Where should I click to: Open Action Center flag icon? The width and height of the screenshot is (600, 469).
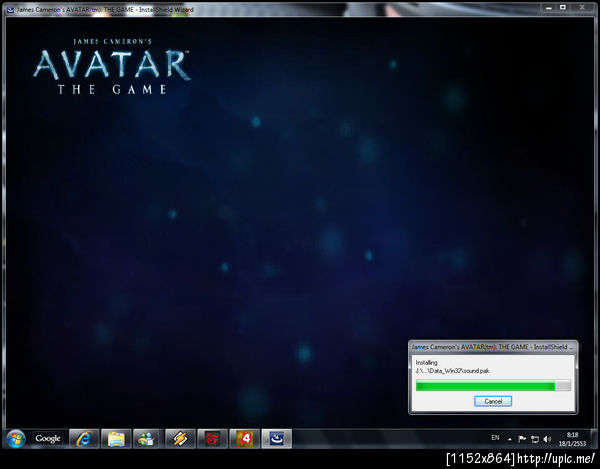point(522,439)
